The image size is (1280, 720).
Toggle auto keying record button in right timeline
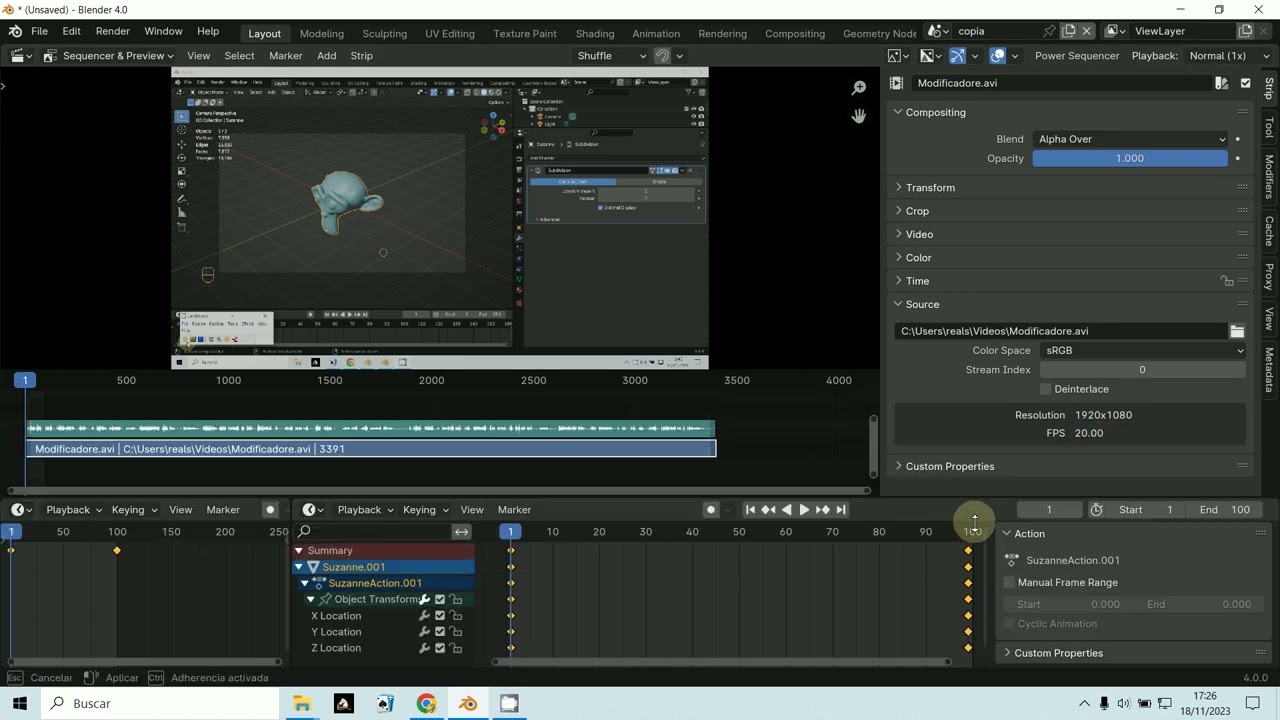pyautogui.click(x=711, y=510)
